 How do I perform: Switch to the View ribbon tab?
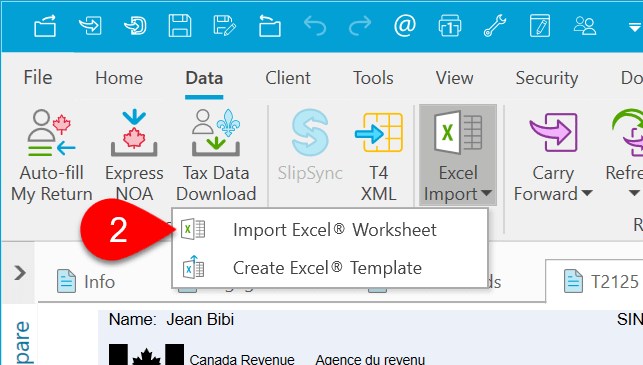coord(454,78)
